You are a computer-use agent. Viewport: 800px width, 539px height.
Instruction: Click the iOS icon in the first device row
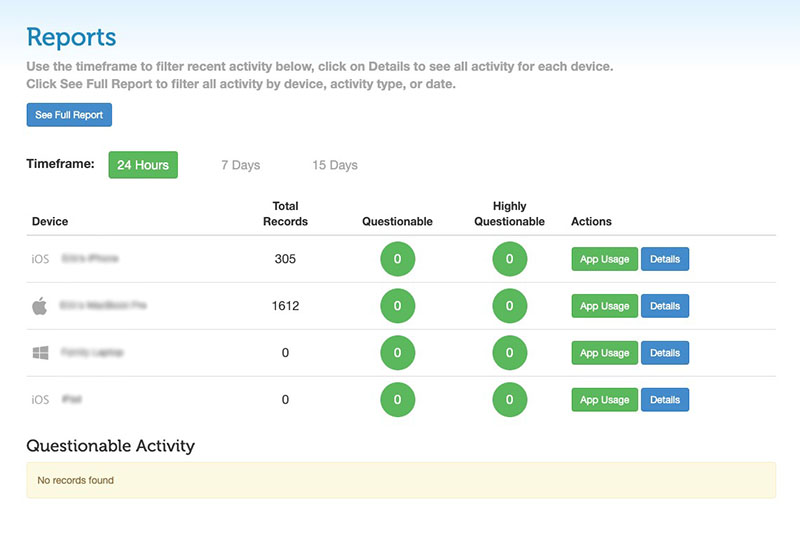pos(40,259)
